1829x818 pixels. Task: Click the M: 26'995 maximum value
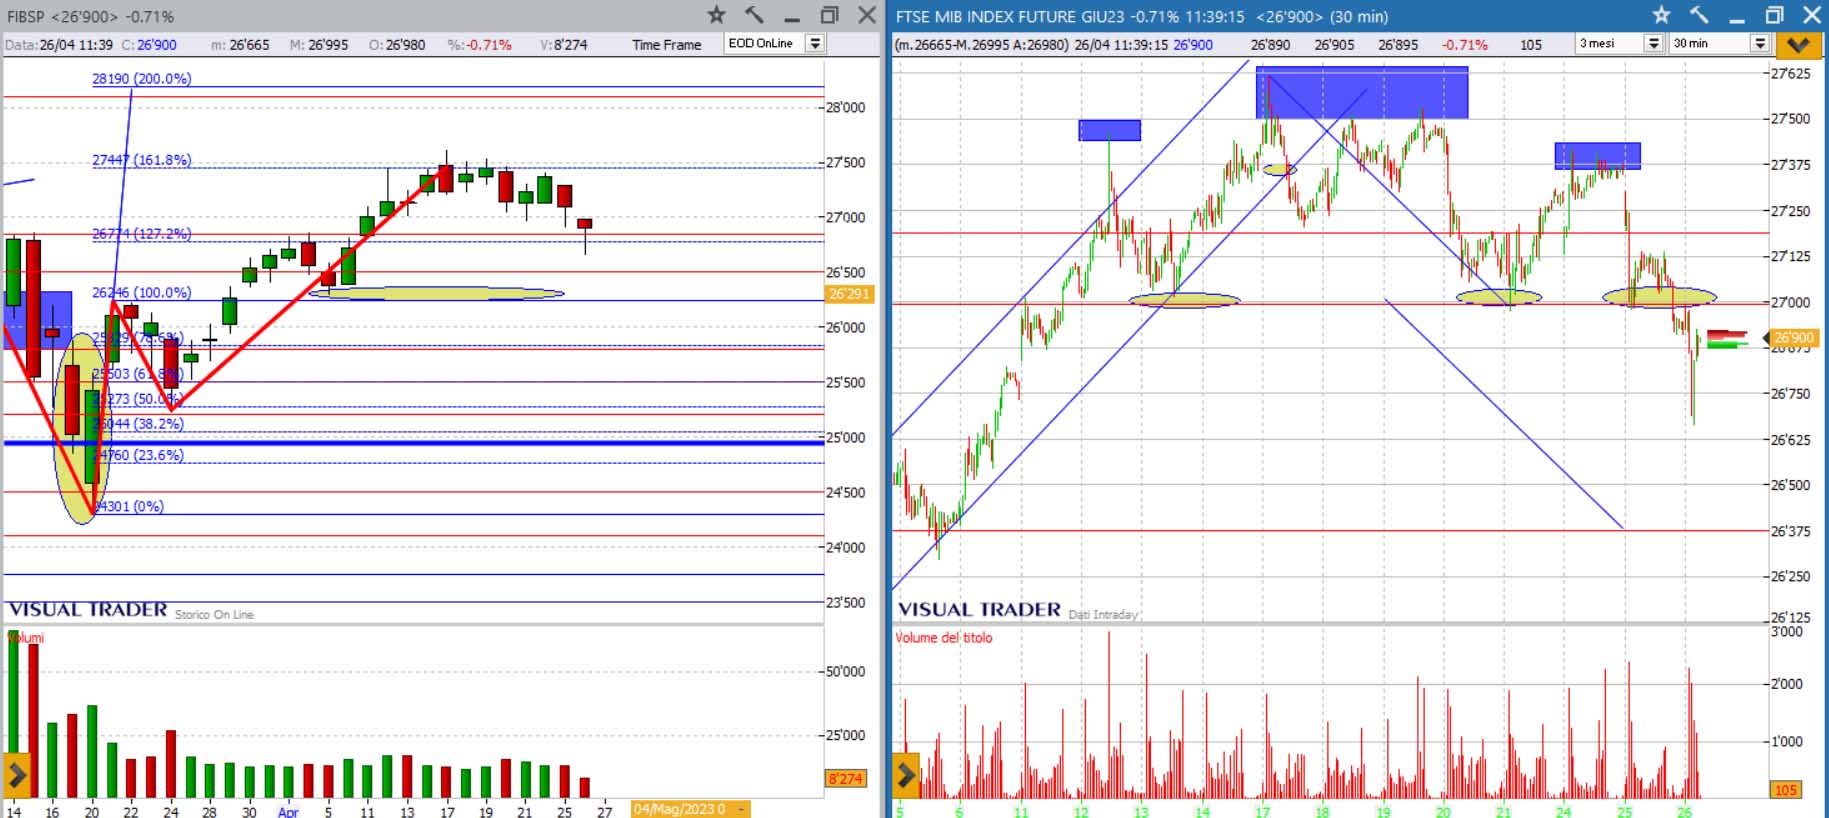(x=319, y=45)
